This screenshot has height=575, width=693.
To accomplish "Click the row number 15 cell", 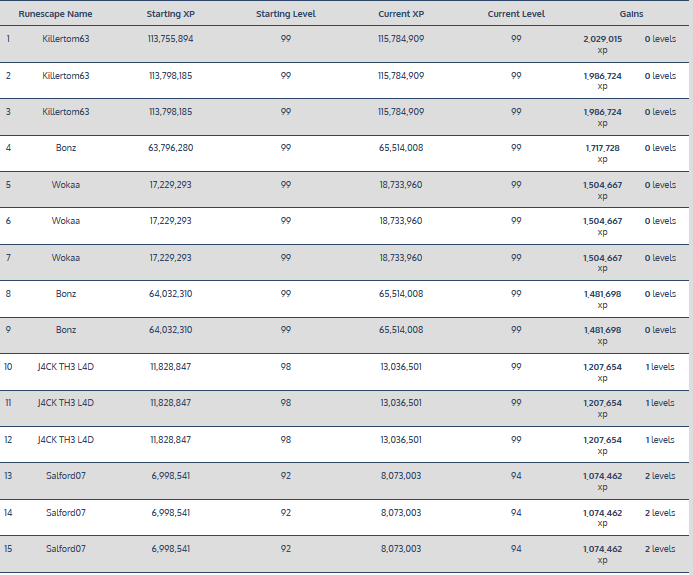I will tap(9, 549).
